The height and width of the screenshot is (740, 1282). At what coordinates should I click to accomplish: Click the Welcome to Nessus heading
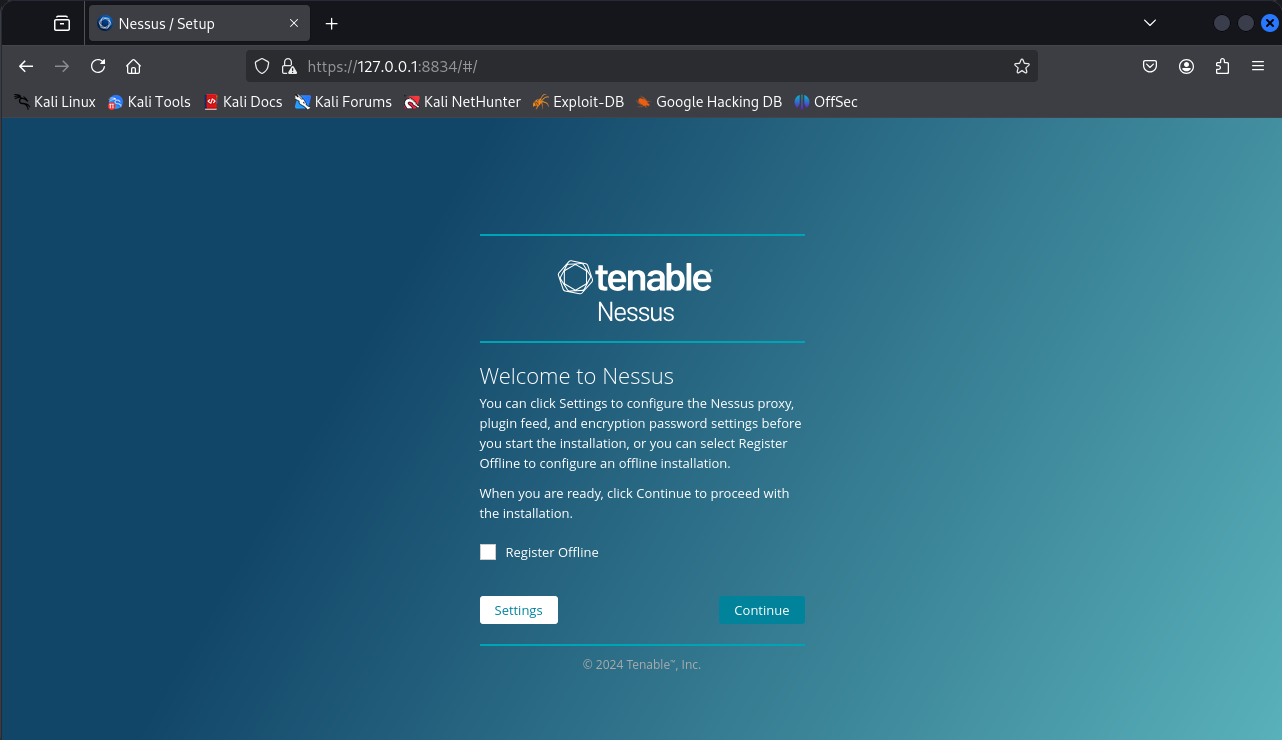point(577,376)
